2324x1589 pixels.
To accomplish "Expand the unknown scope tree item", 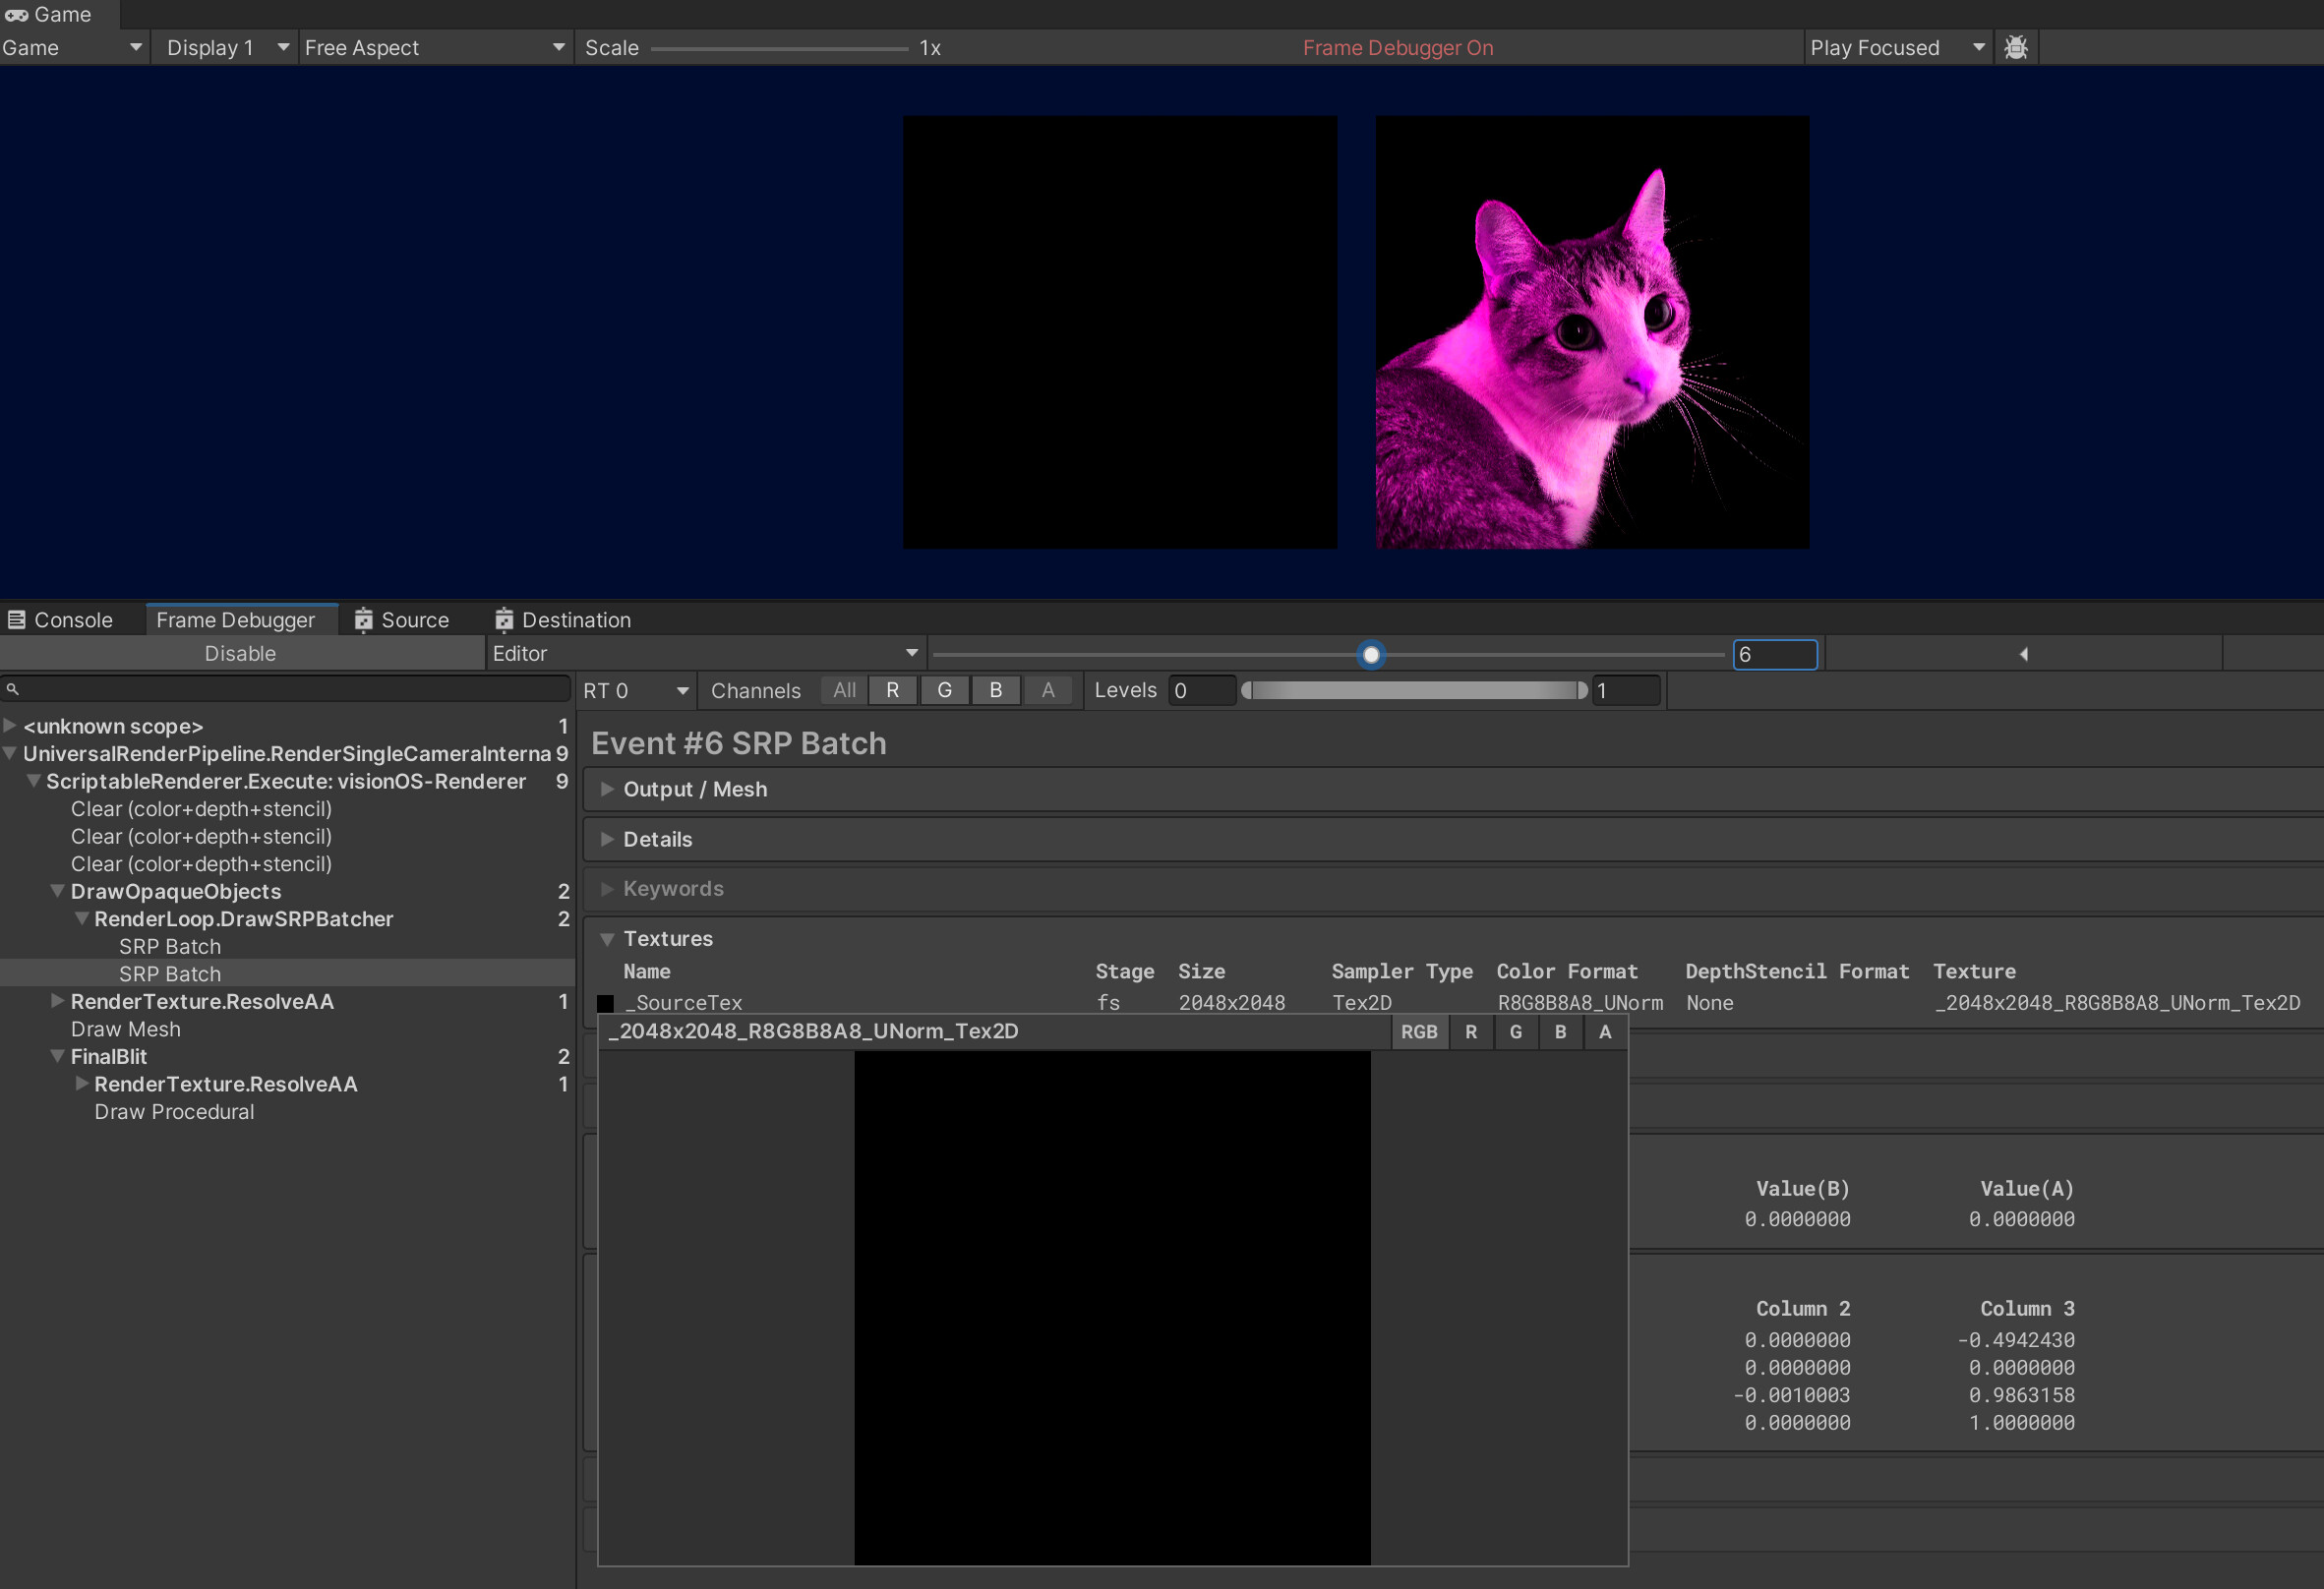I will (9, 725).
